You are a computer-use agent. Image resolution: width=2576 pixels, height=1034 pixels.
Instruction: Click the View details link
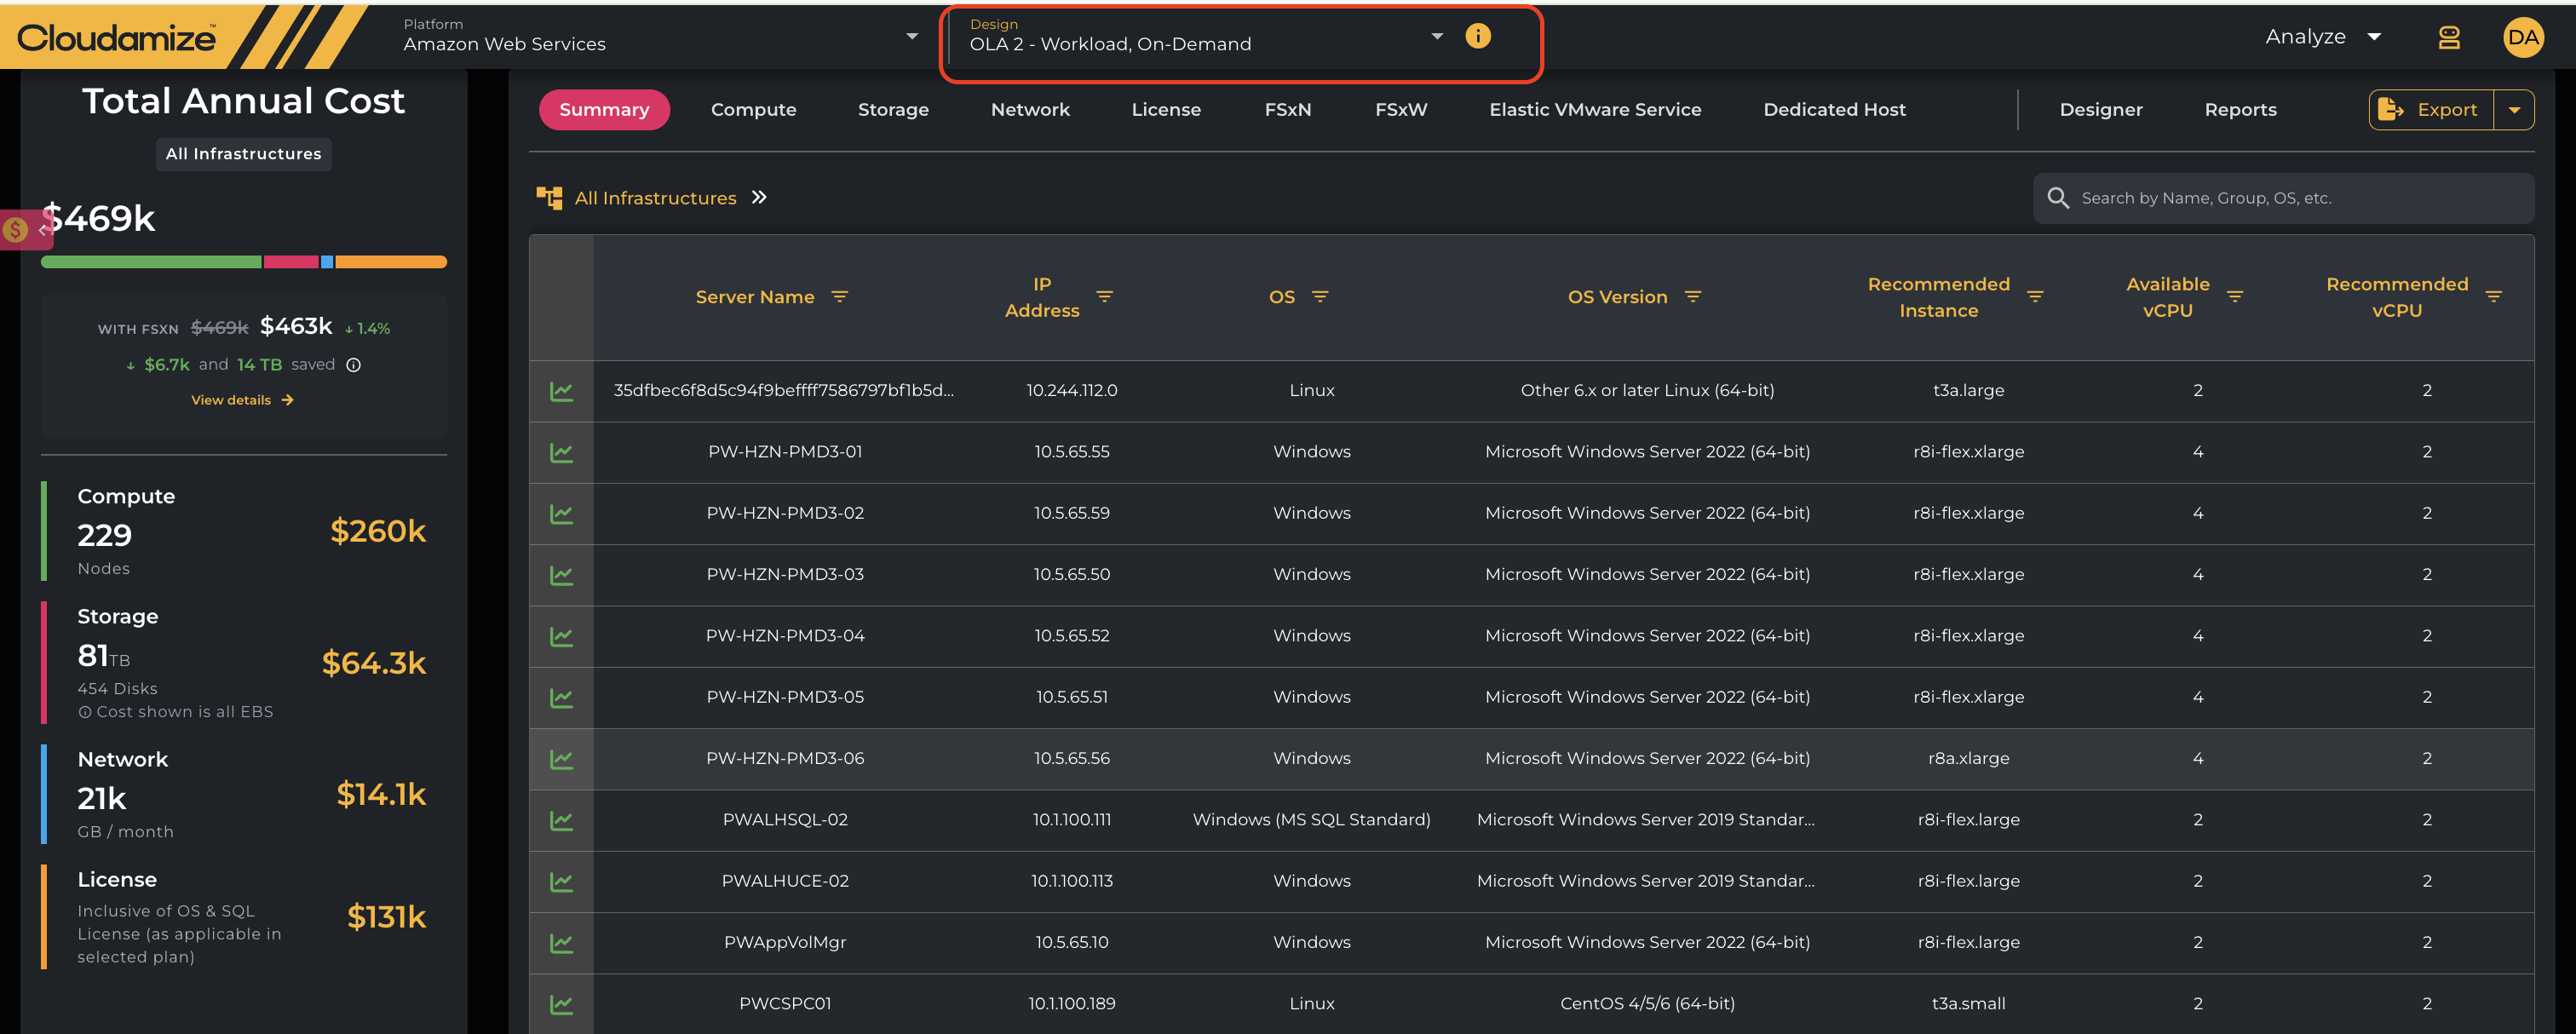tap(242, 400)
